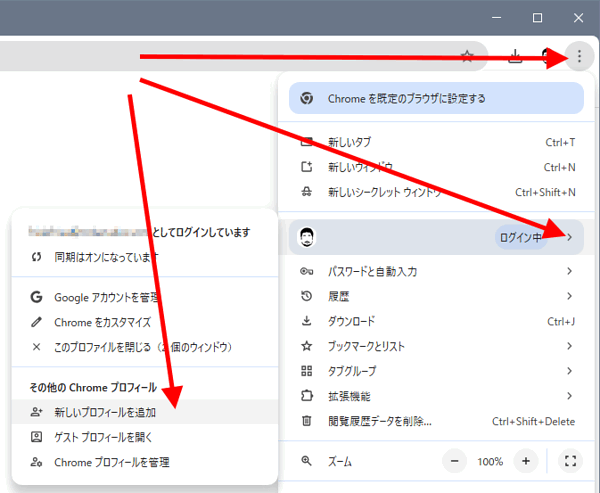600x493 pixels.
Task: Click the Chrome logo in default-browser banner
Action: 307,98
